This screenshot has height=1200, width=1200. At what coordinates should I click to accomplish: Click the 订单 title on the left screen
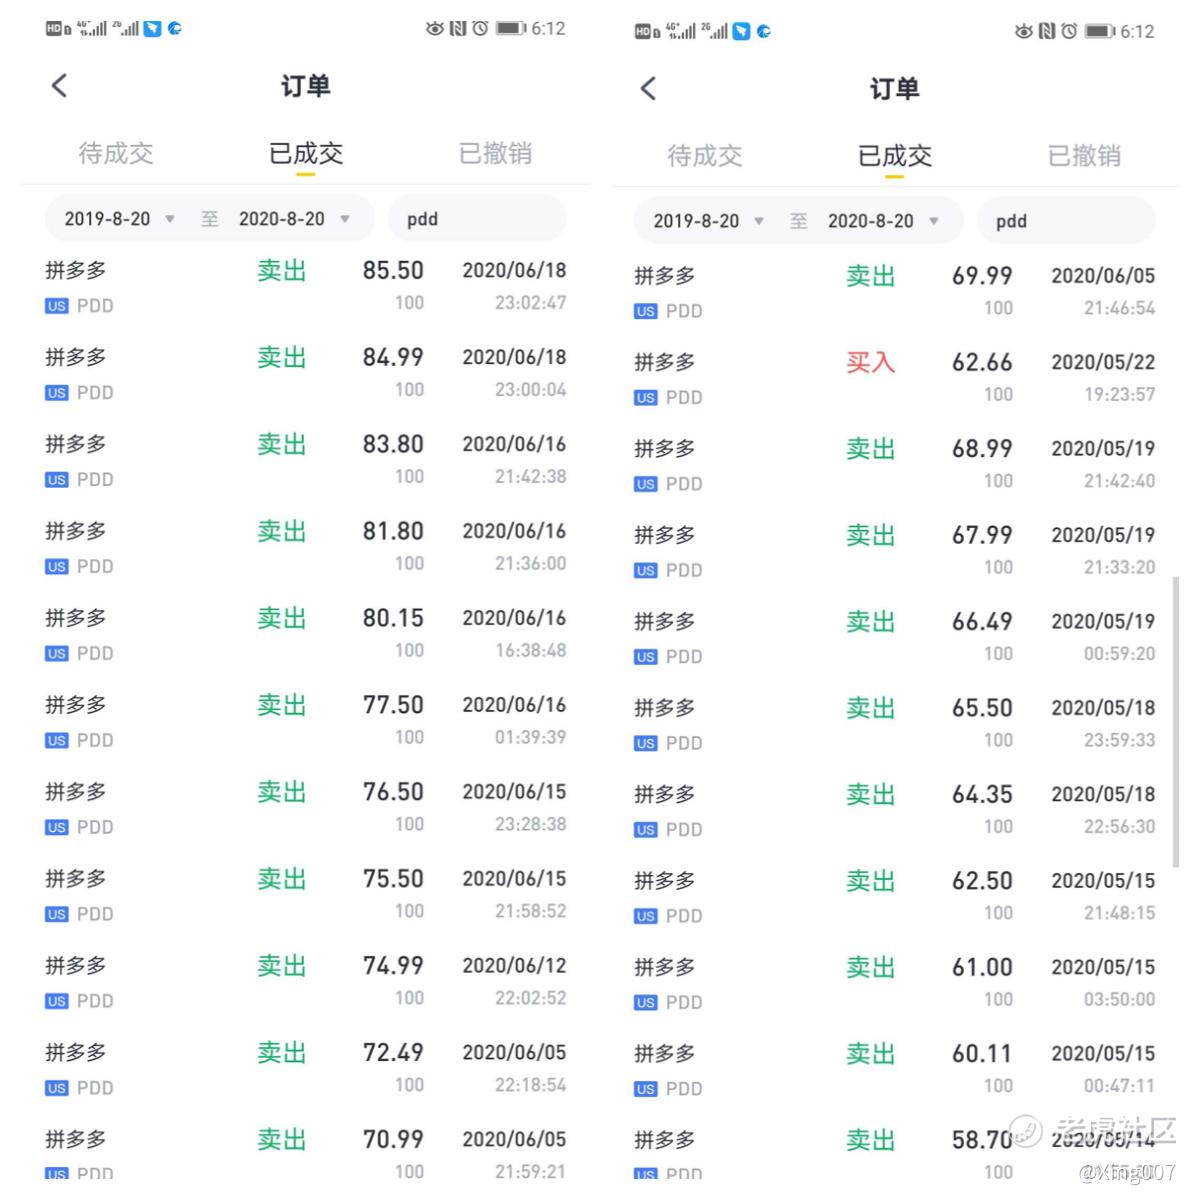[306, 86]
